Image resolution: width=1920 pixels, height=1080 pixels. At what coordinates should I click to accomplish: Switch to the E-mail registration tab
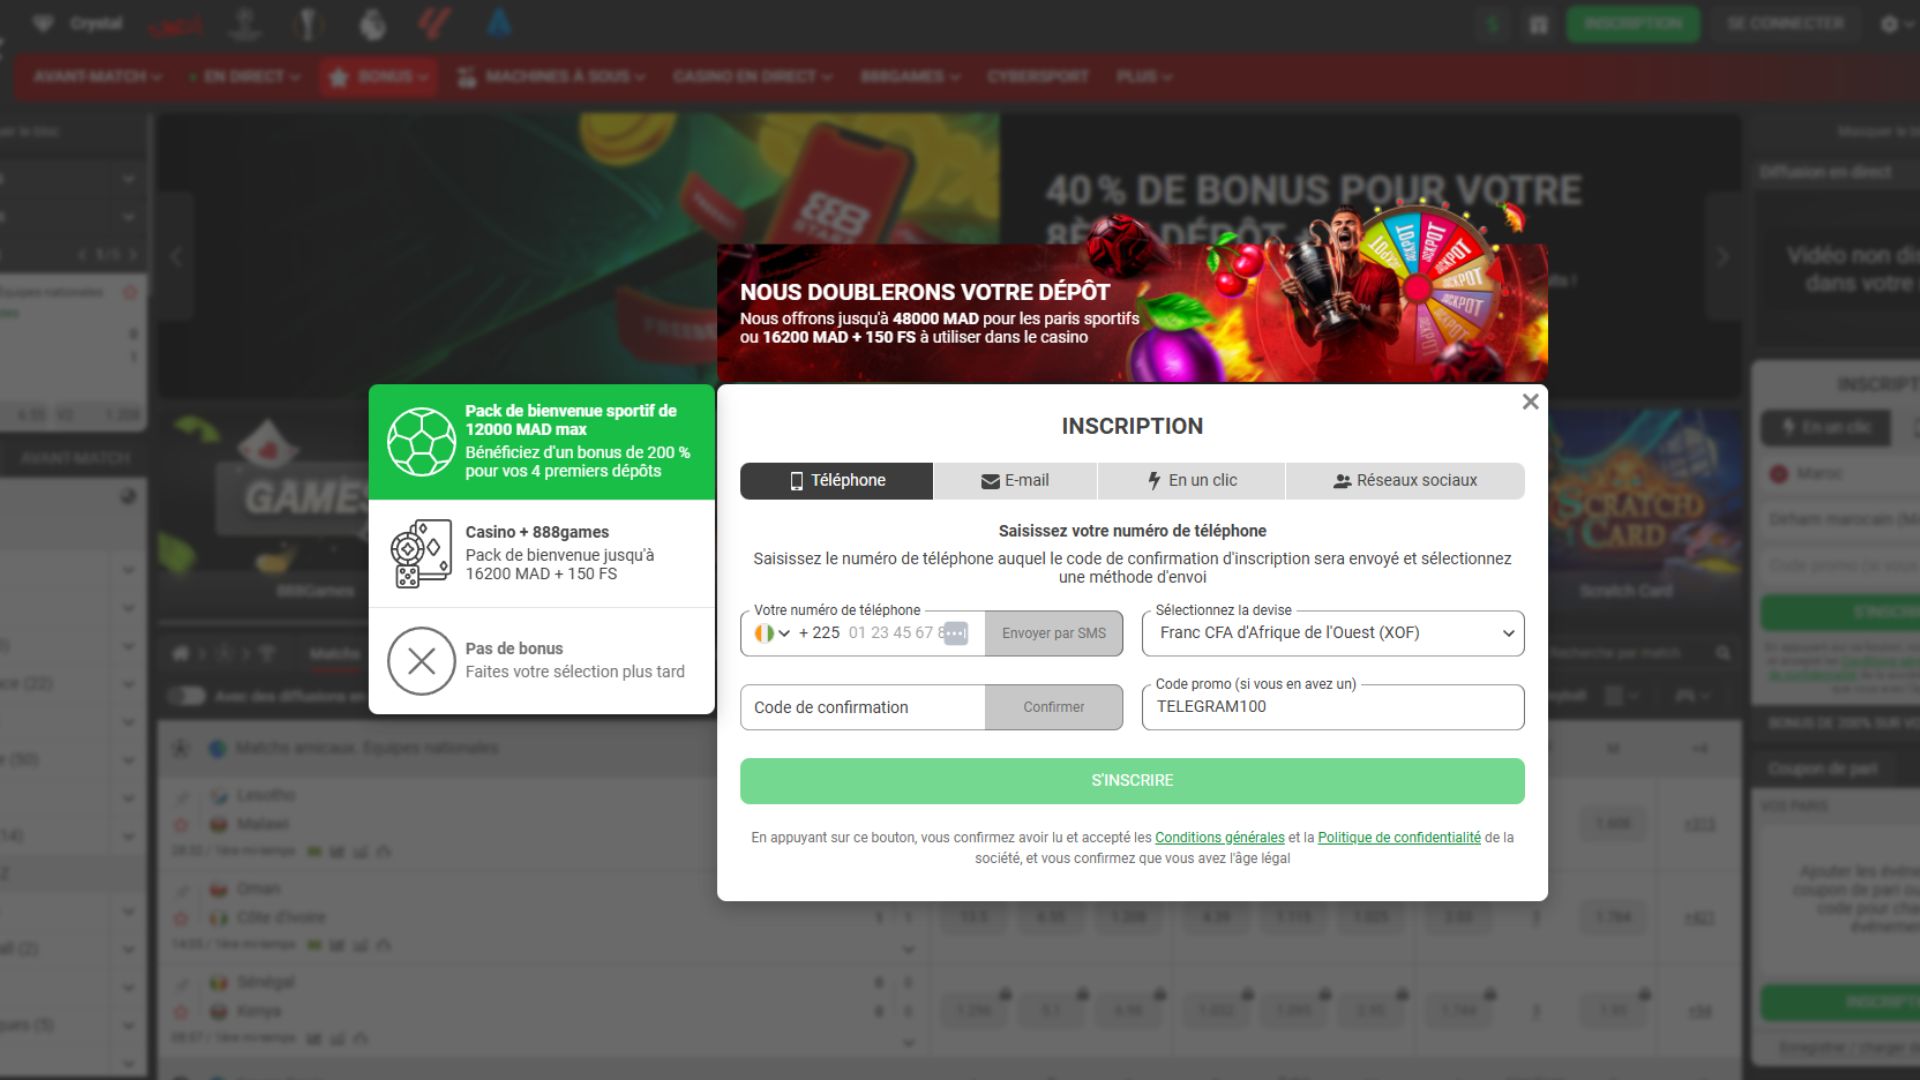[1015, 481]
